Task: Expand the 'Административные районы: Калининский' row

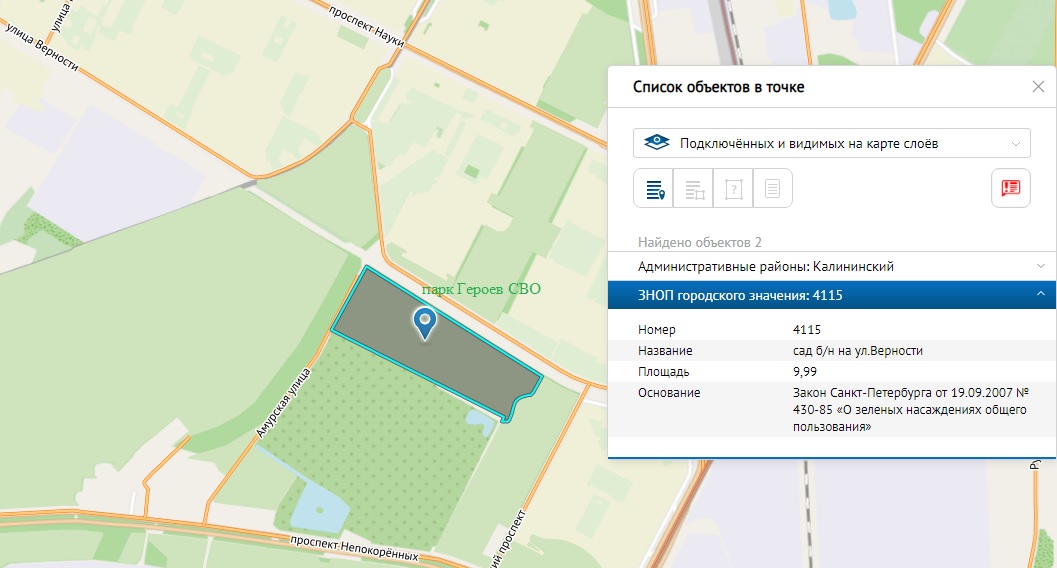Action: pyautogui.click(x=831, y=266)
